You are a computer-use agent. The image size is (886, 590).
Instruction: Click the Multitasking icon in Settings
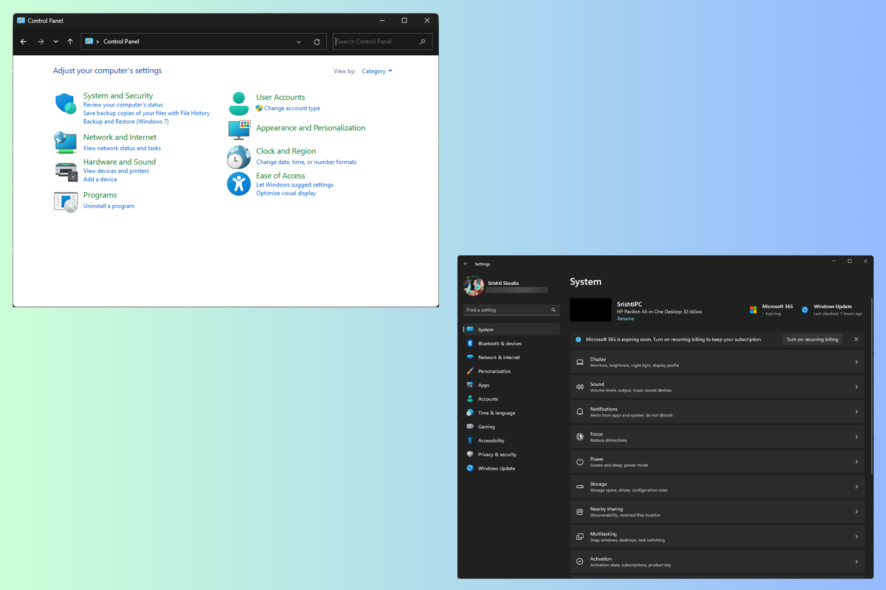[580, 536]
